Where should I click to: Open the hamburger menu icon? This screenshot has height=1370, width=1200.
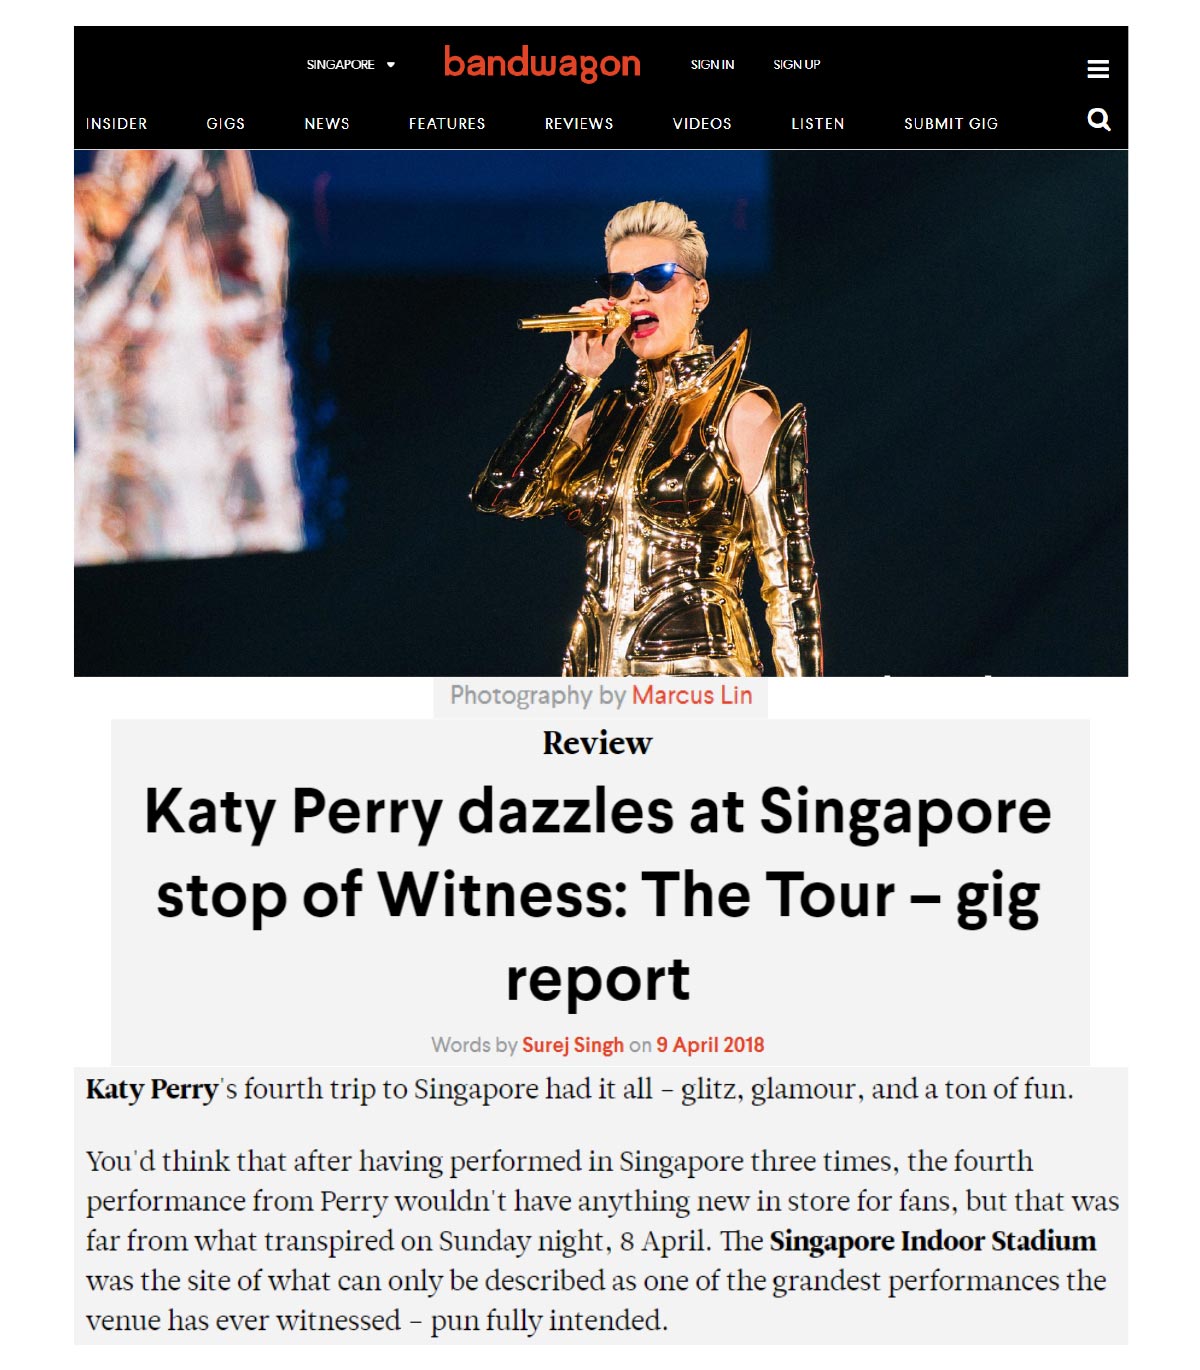(x=1098, y=69)
